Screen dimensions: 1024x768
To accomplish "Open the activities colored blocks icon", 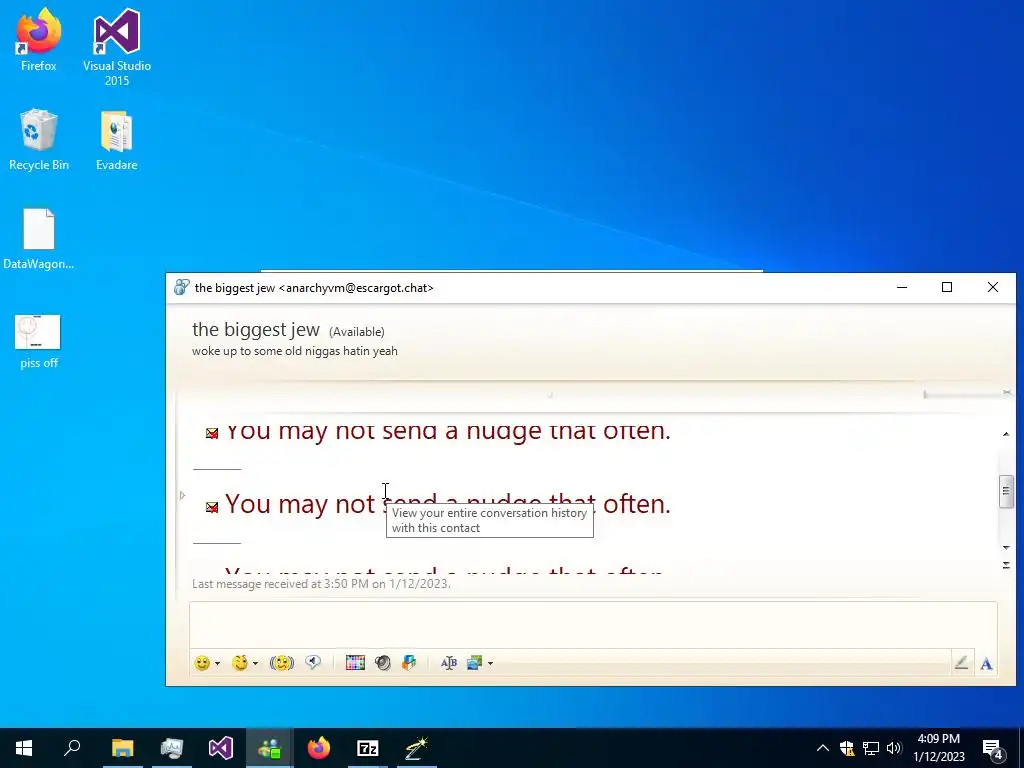I will pos(409,663).
